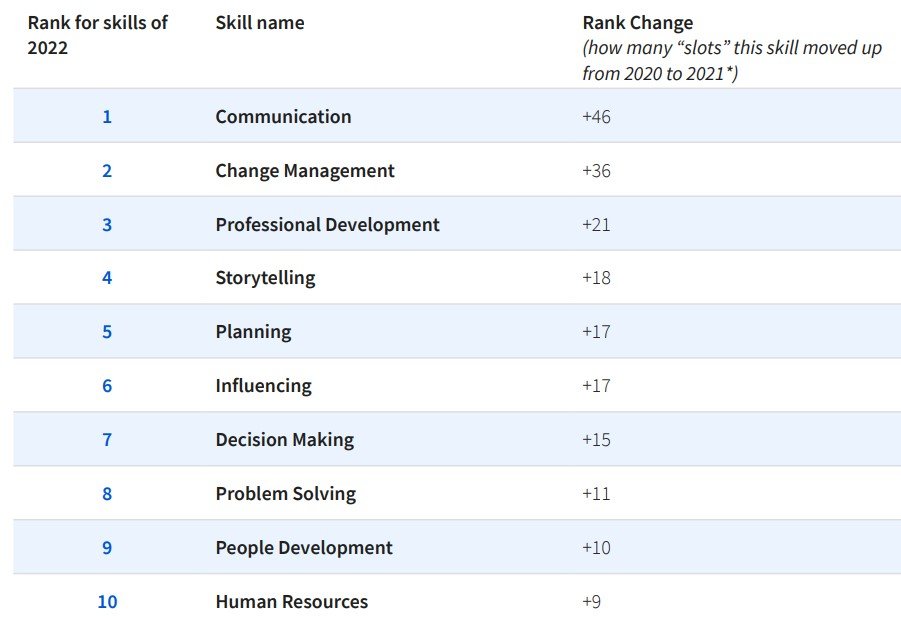Click the "Rank Change" column header
Screen dimensions: 901x636
tap(637, 22)
